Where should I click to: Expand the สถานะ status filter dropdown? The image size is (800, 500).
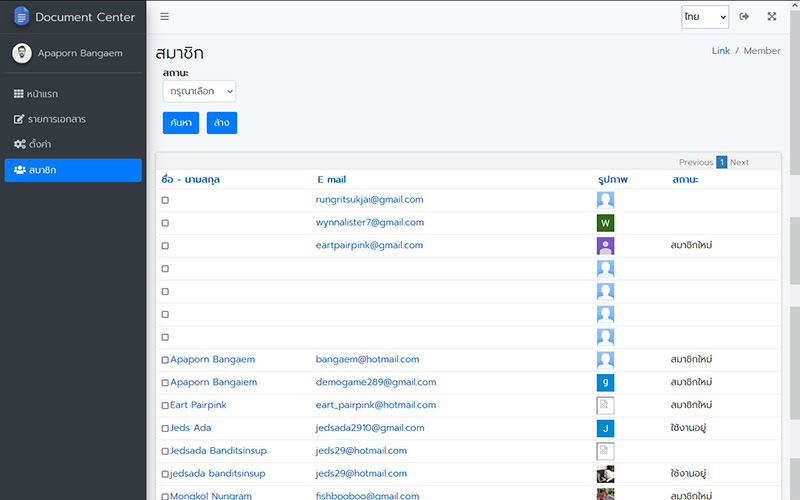pyautogui.click(x=199, y=92)
